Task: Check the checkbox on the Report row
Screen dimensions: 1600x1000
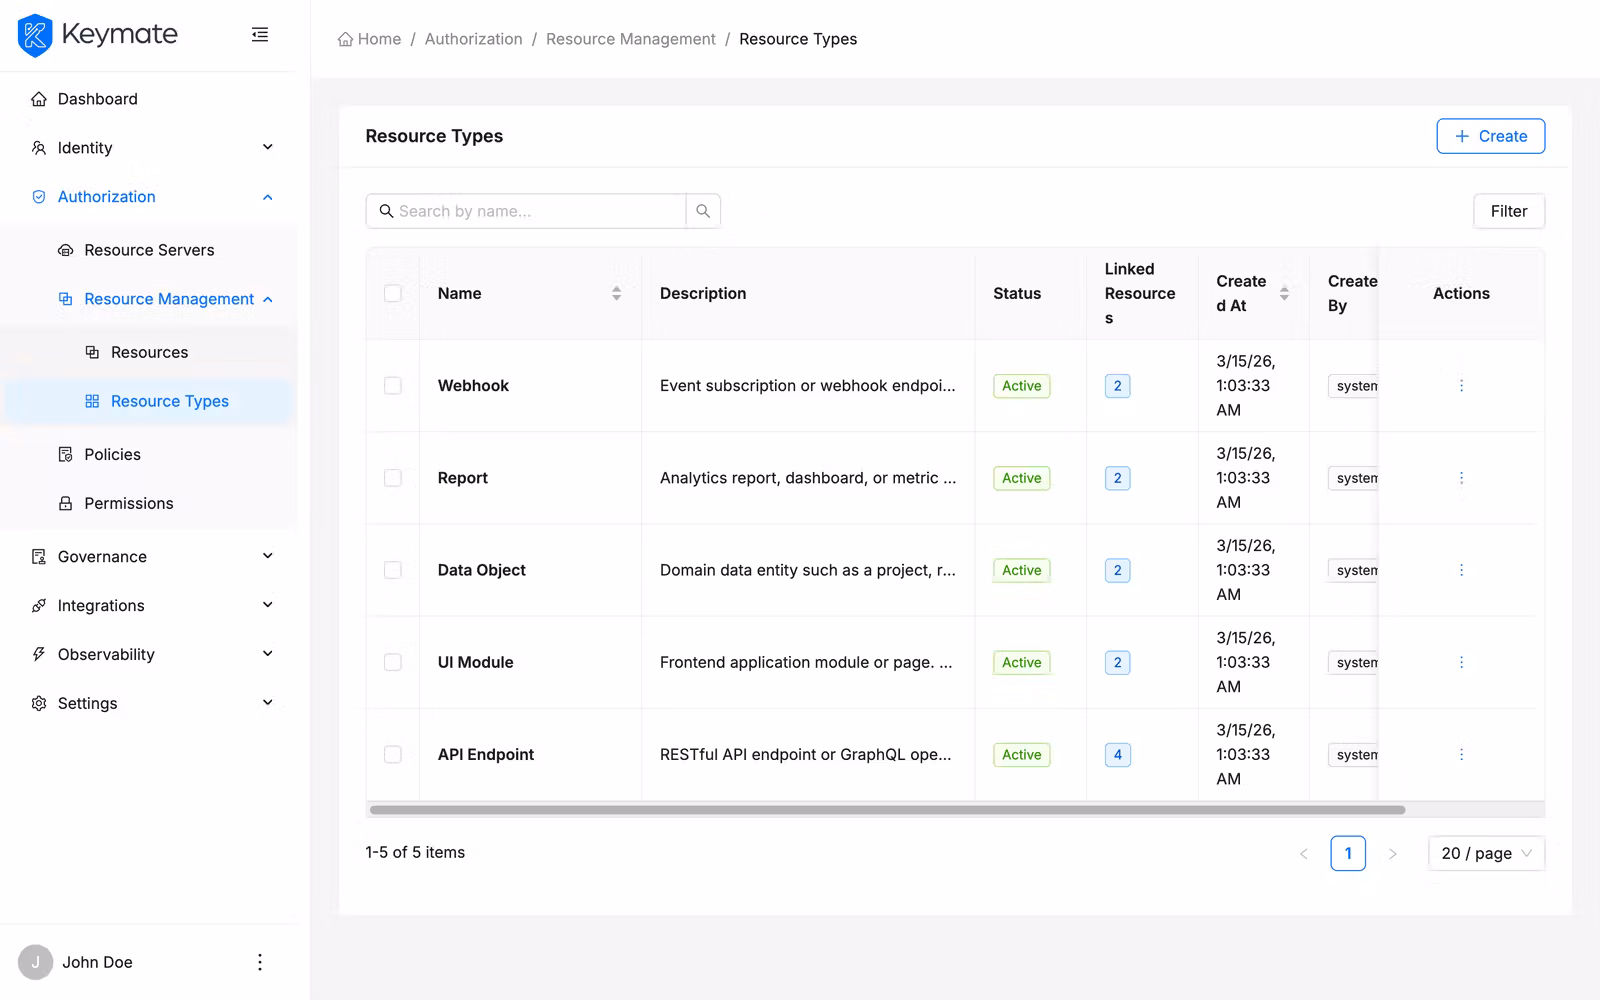Action: (x=393, y=477)
